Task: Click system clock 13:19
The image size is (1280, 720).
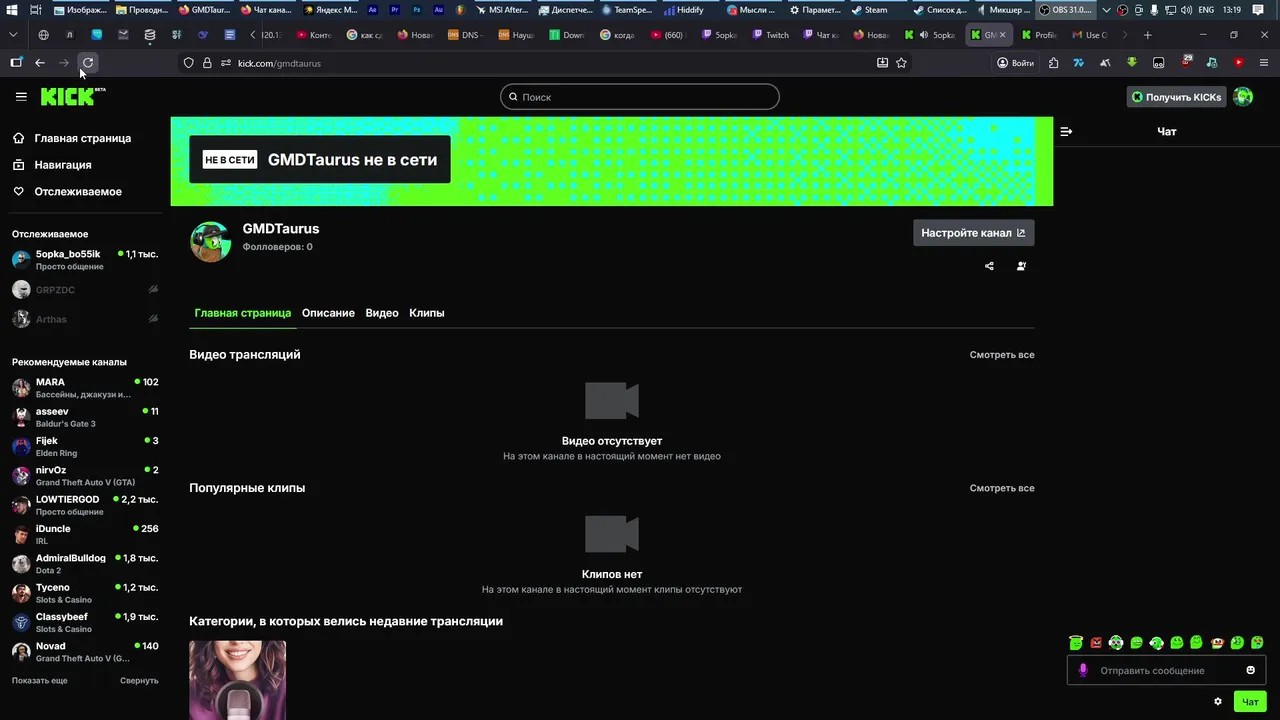Action: coord(1232,10)
